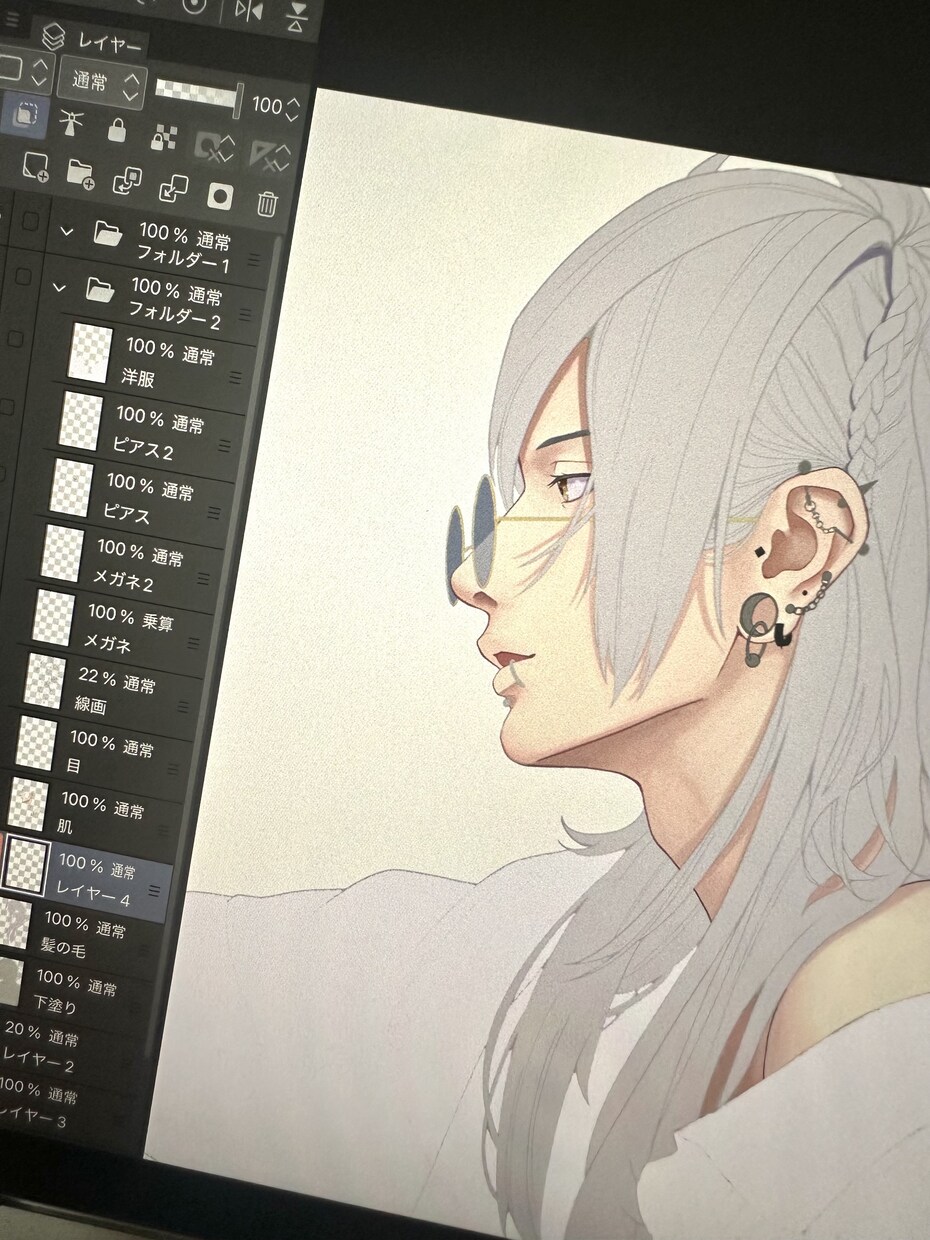930x1240 pixels.
Task: Click the 洋服 row grip handle
Action: click(x=236, y=378)
